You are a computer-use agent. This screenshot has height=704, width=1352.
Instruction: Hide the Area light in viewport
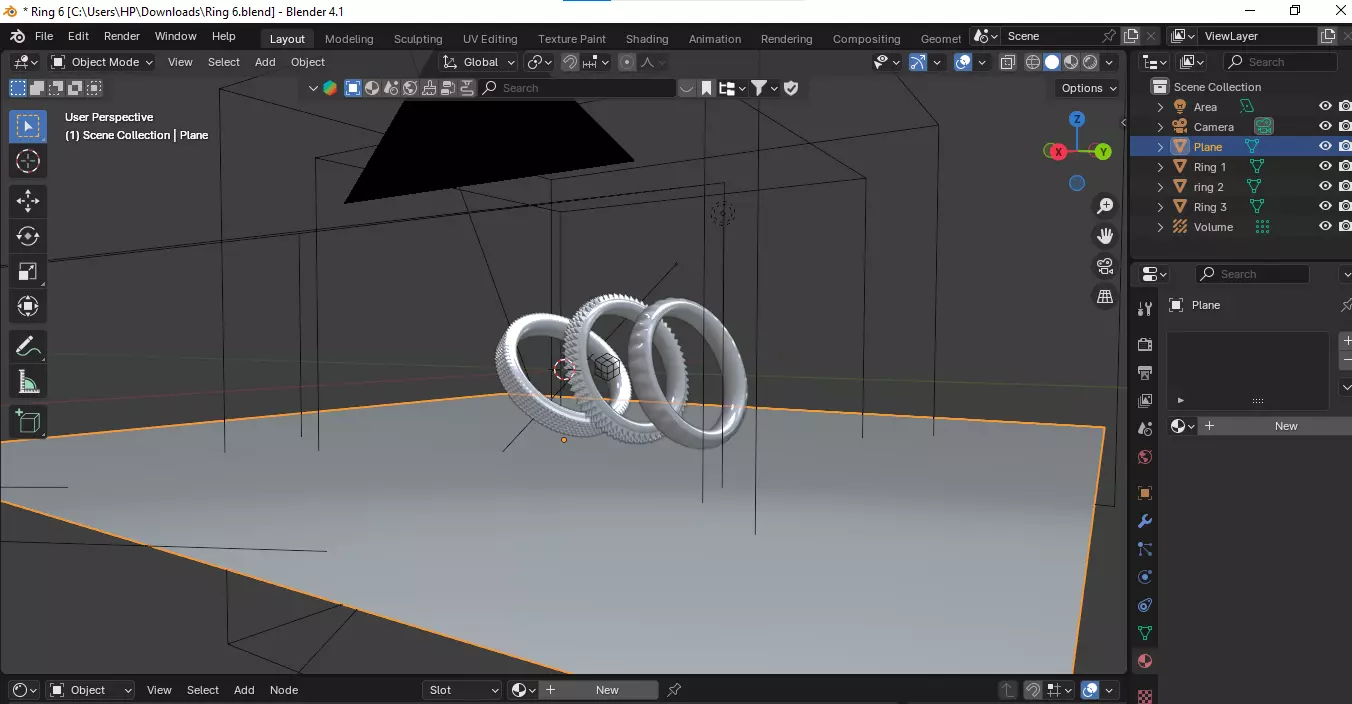click(1325, 107)
